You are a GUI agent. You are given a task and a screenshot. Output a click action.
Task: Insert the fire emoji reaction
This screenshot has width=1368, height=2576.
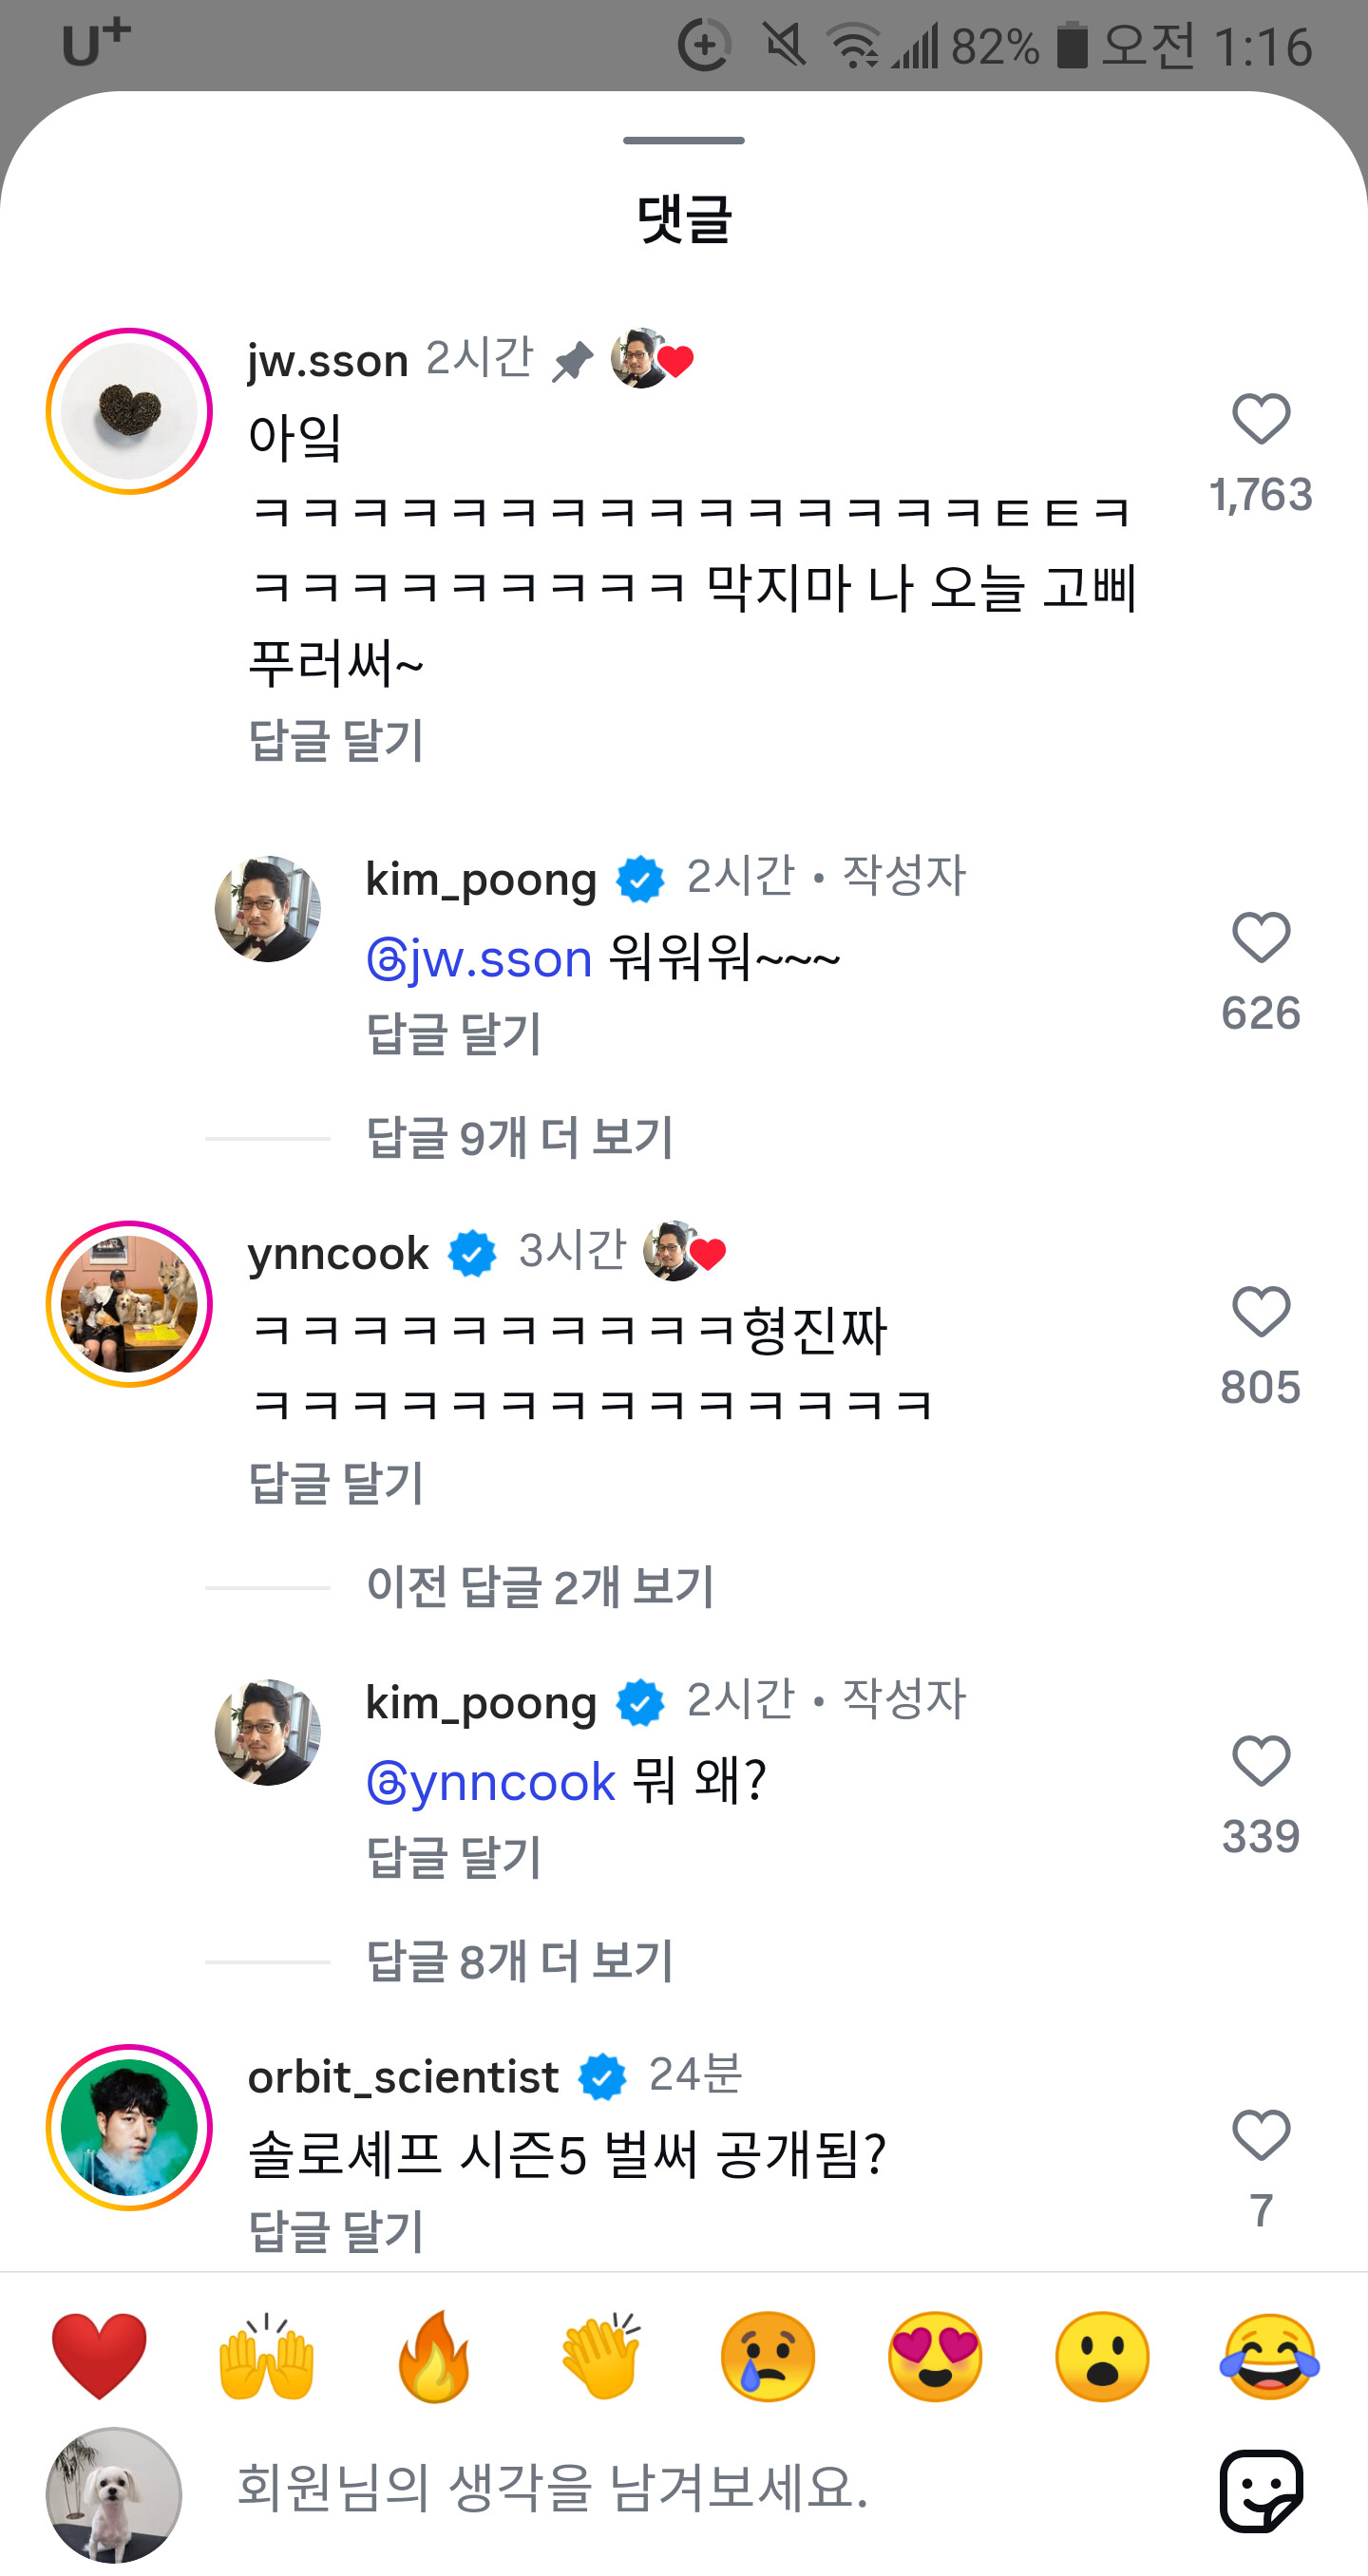click(434, 2355)
